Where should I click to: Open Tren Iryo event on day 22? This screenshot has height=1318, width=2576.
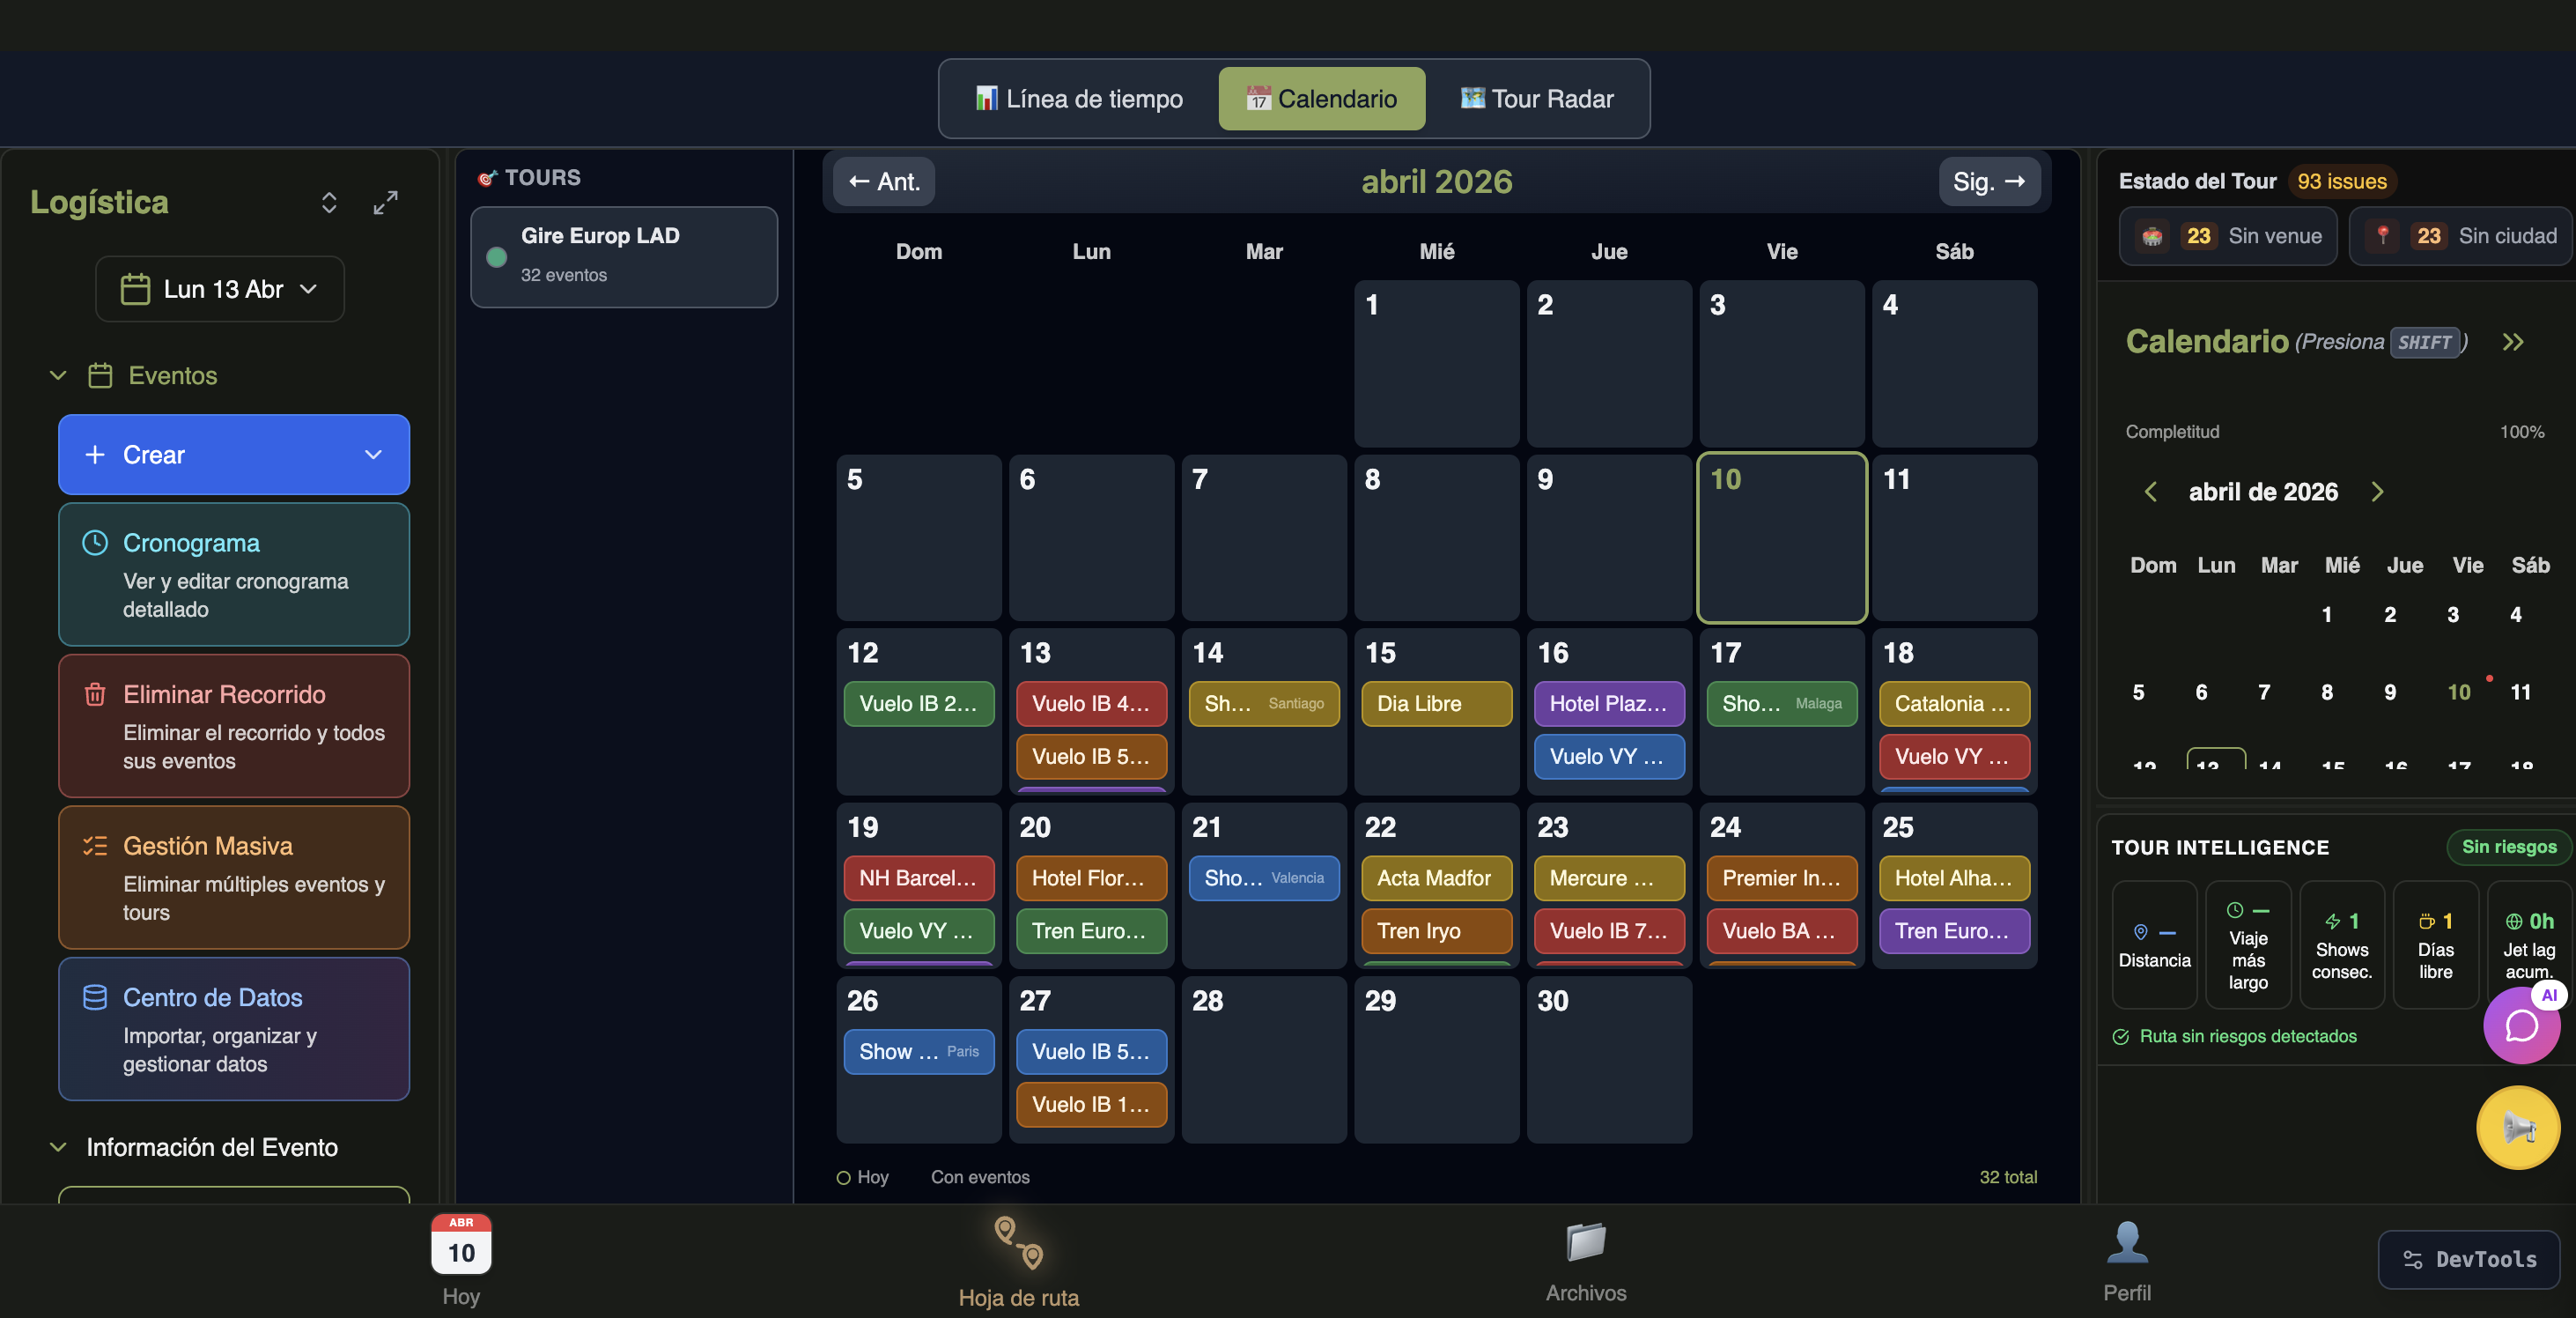point(1436,931)
